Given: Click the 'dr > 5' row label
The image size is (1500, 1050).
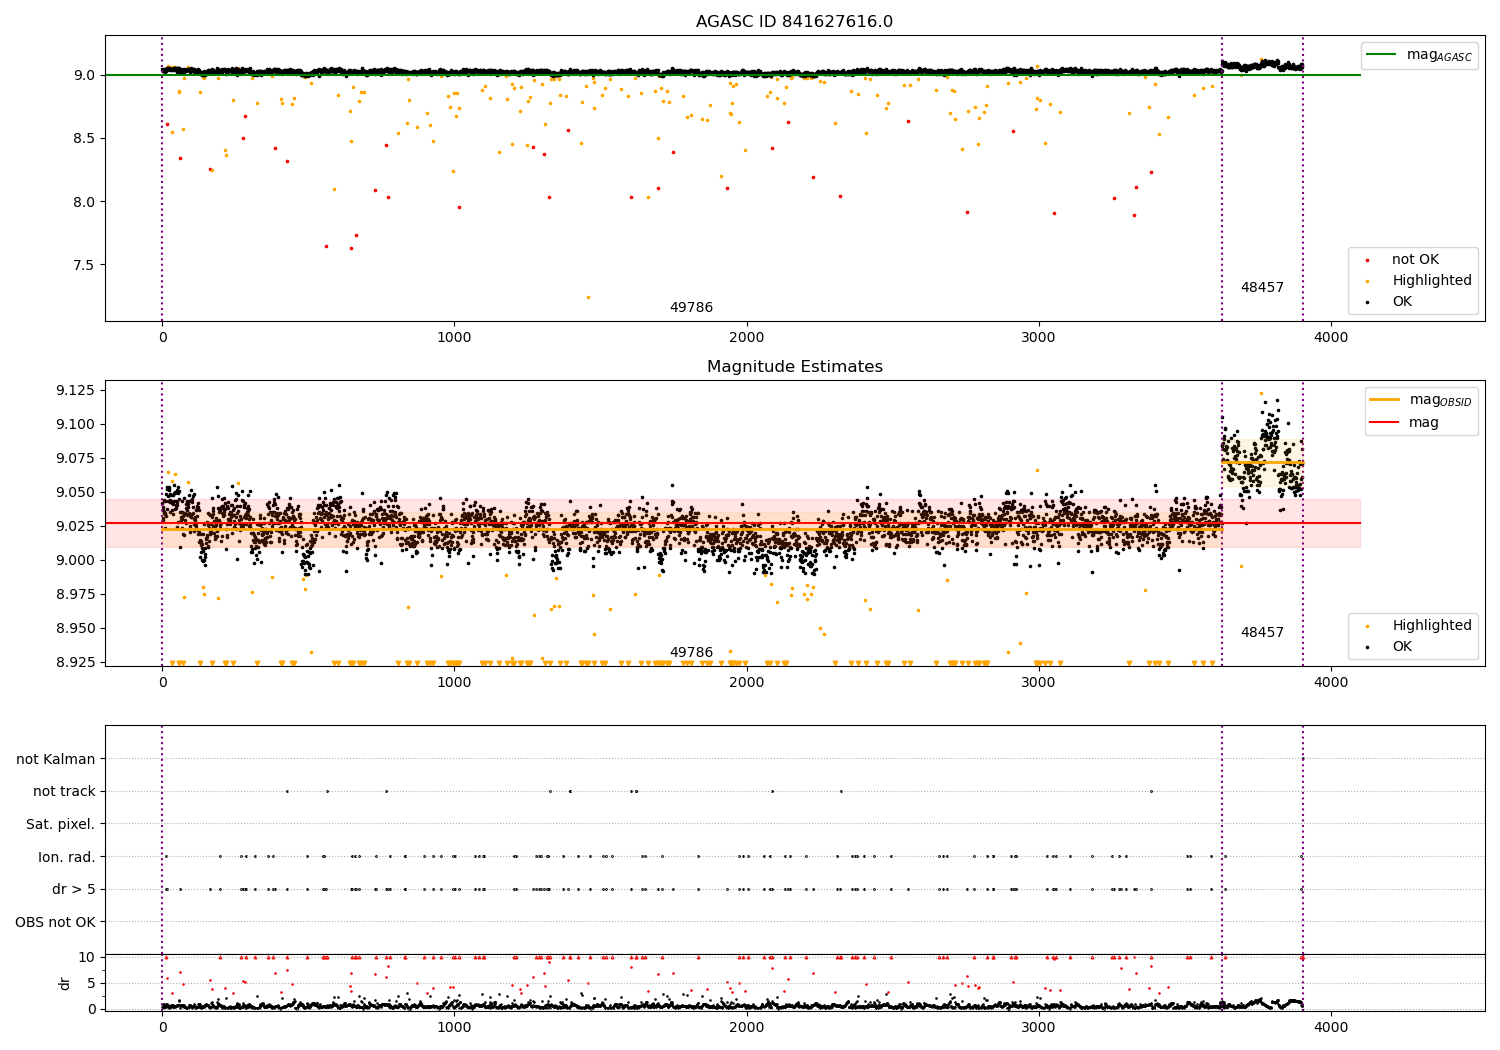Looking at the screenshot, I should [x=74, y=890].
